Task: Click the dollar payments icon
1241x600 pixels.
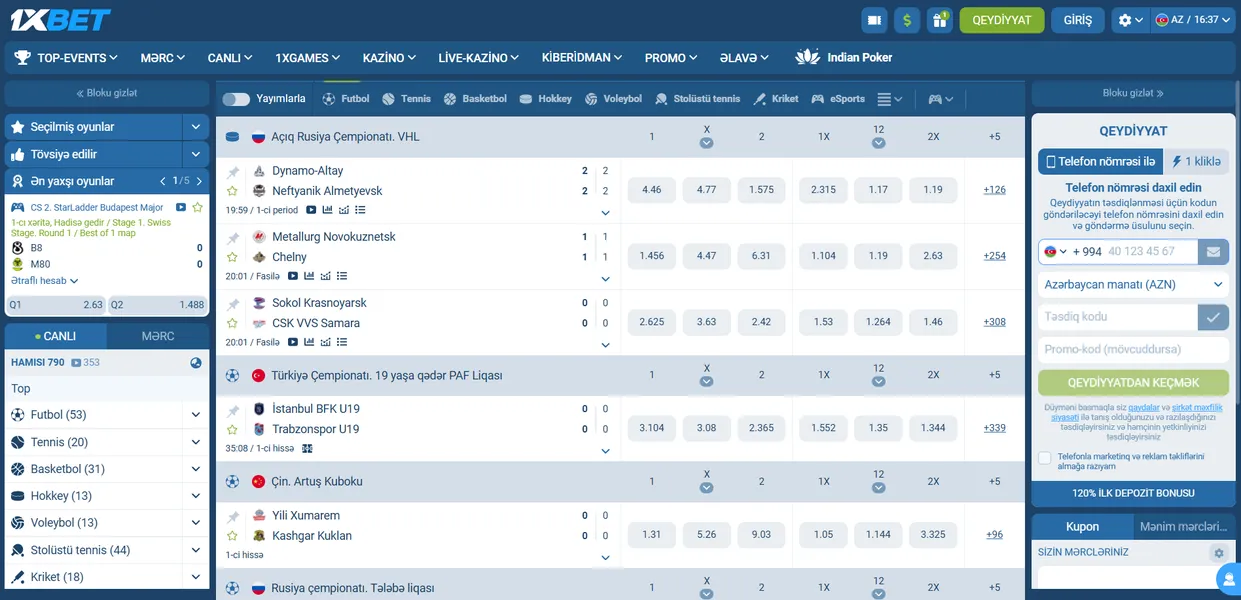Action: [x=907, y=20]
